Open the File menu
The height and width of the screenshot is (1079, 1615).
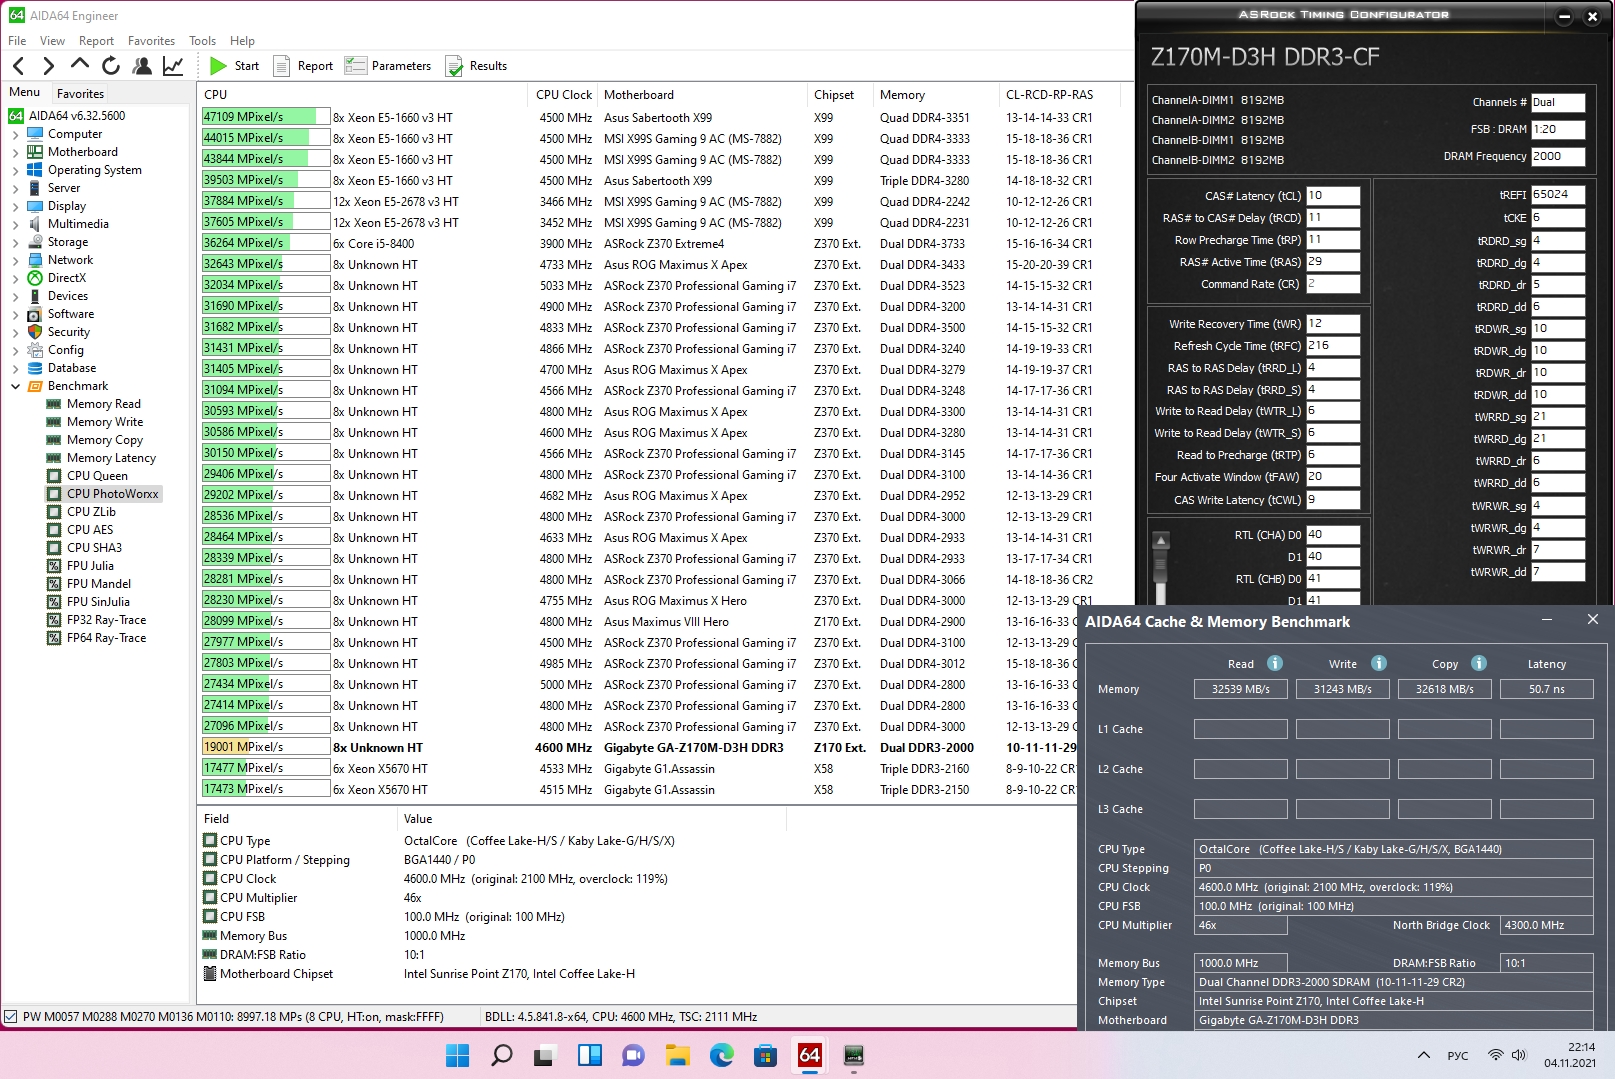tap(17, 41)
